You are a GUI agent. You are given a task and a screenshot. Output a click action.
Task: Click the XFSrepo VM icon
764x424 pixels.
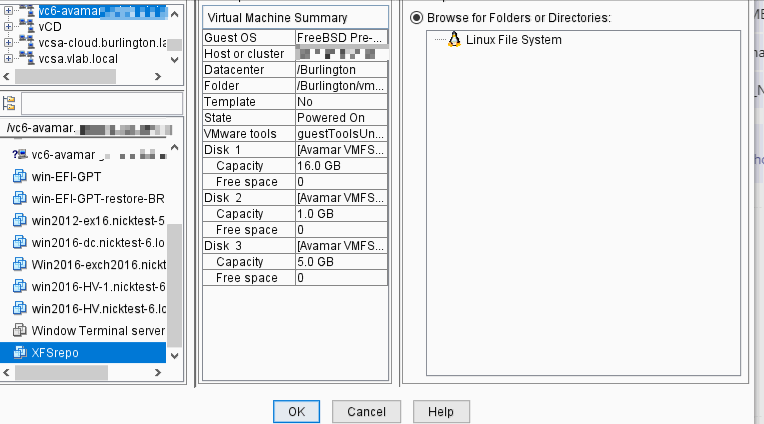coord(19,352)
